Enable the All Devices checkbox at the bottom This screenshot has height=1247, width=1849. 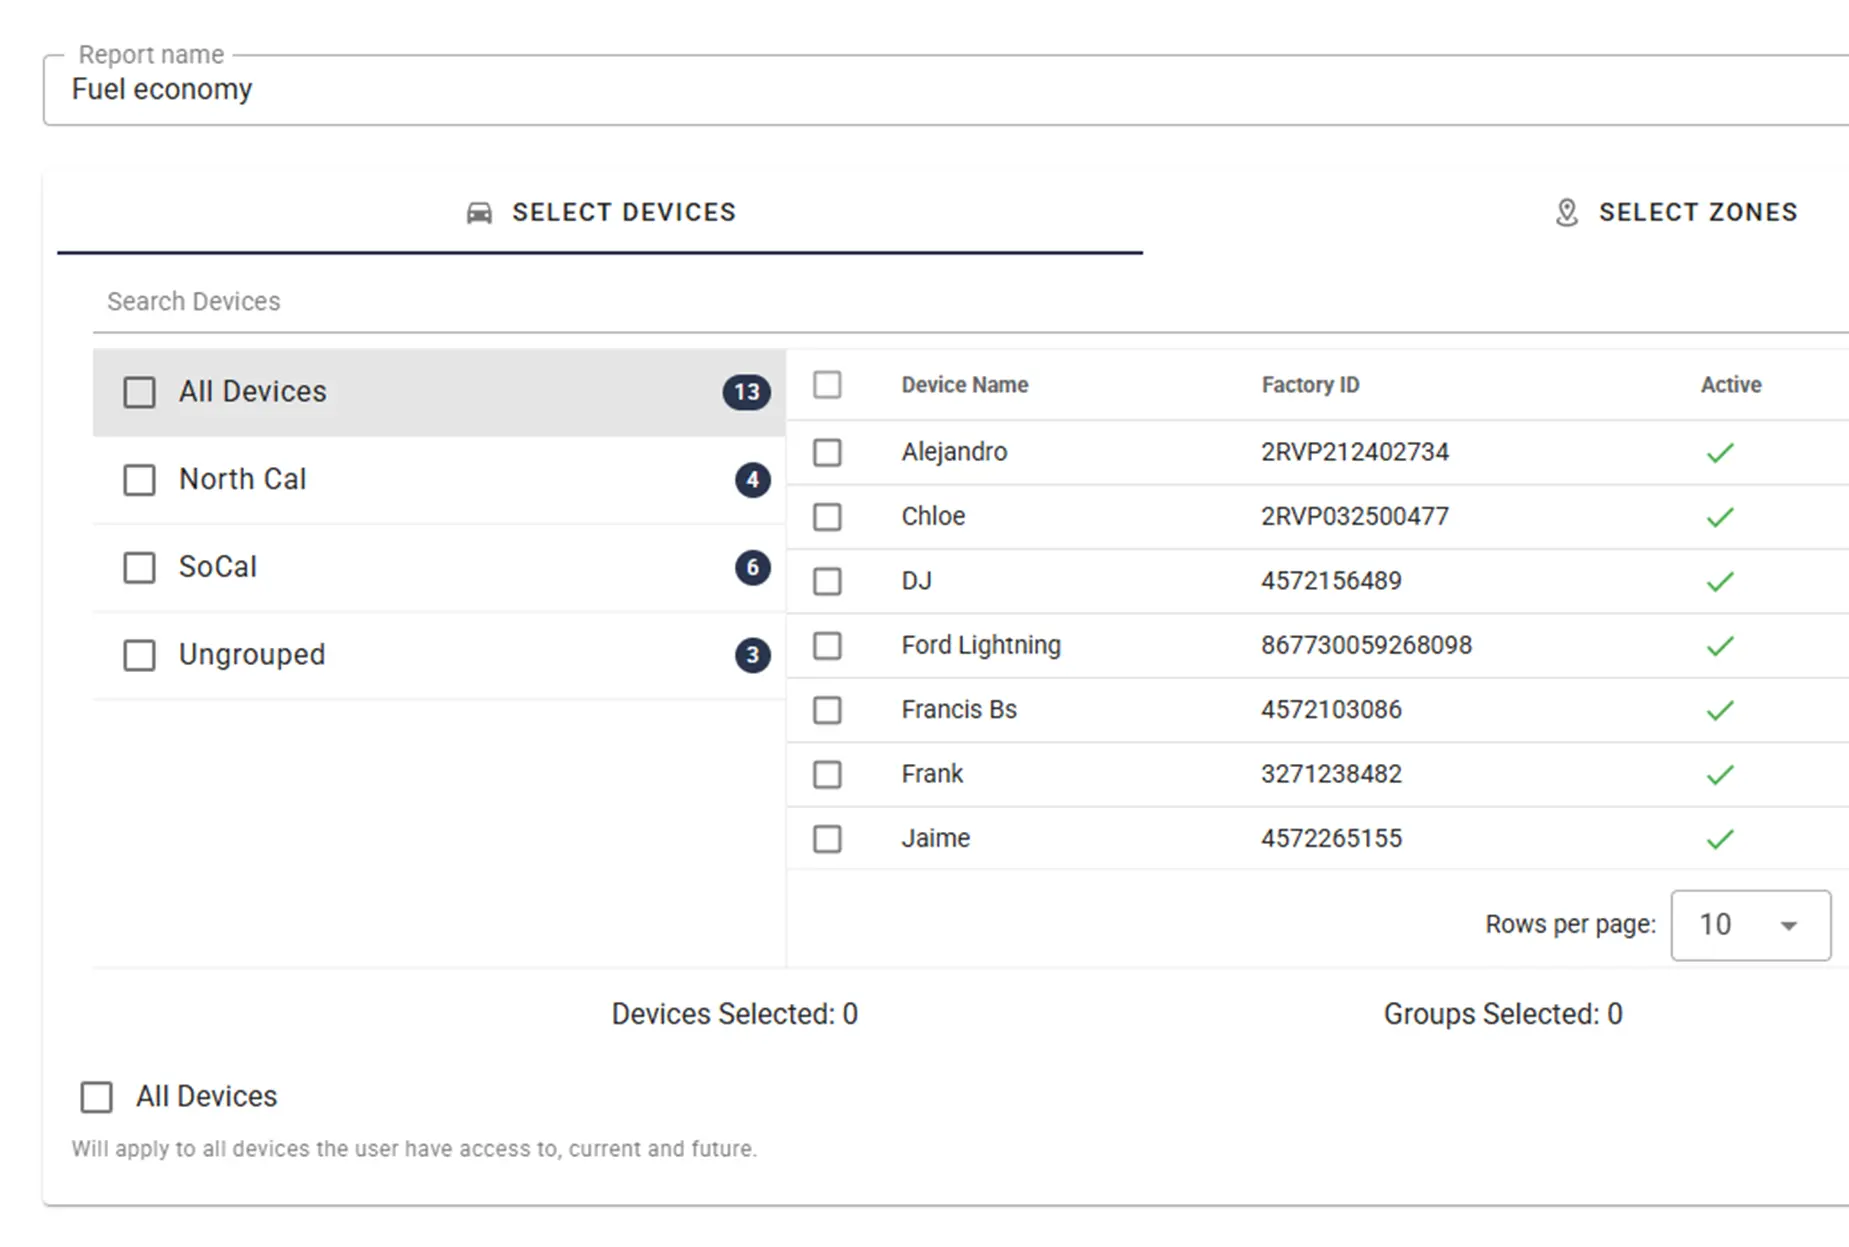(96, 1097)
